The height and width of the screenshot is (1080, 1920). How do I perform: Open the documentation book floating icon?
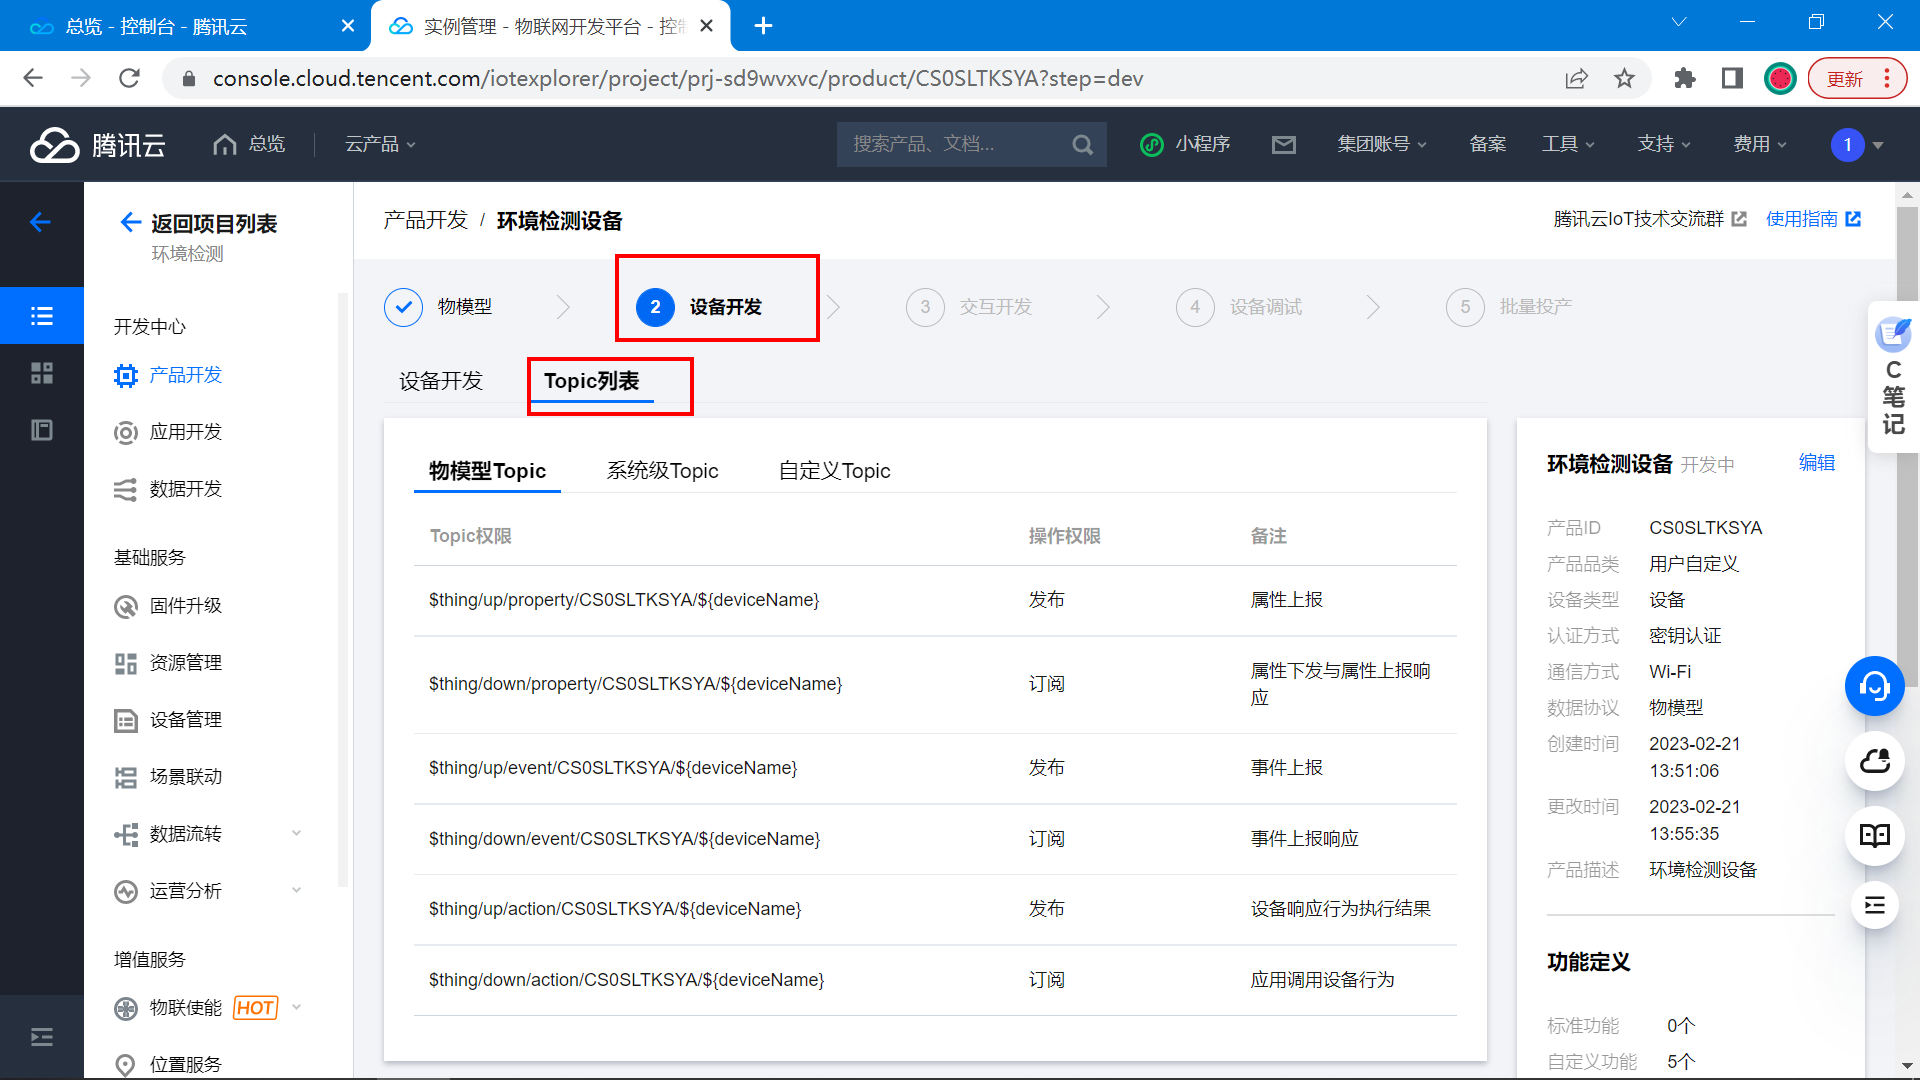click(1874, 836)
